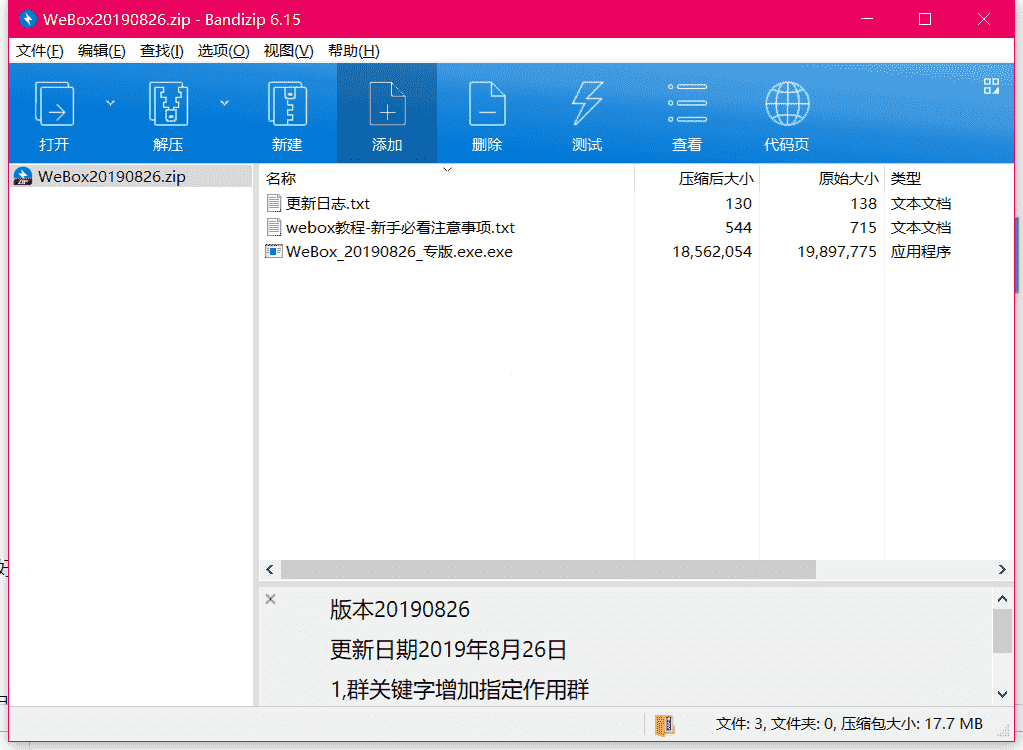The width and height of the screenshot is (1023, 750).
Task: Expand the Extract (解压) dropdown arrow
Action: point(224,103)
